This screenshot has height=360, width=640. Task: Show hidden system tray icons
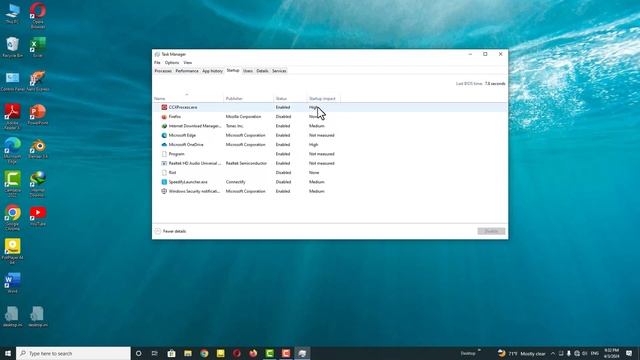[x=553, y=353]
